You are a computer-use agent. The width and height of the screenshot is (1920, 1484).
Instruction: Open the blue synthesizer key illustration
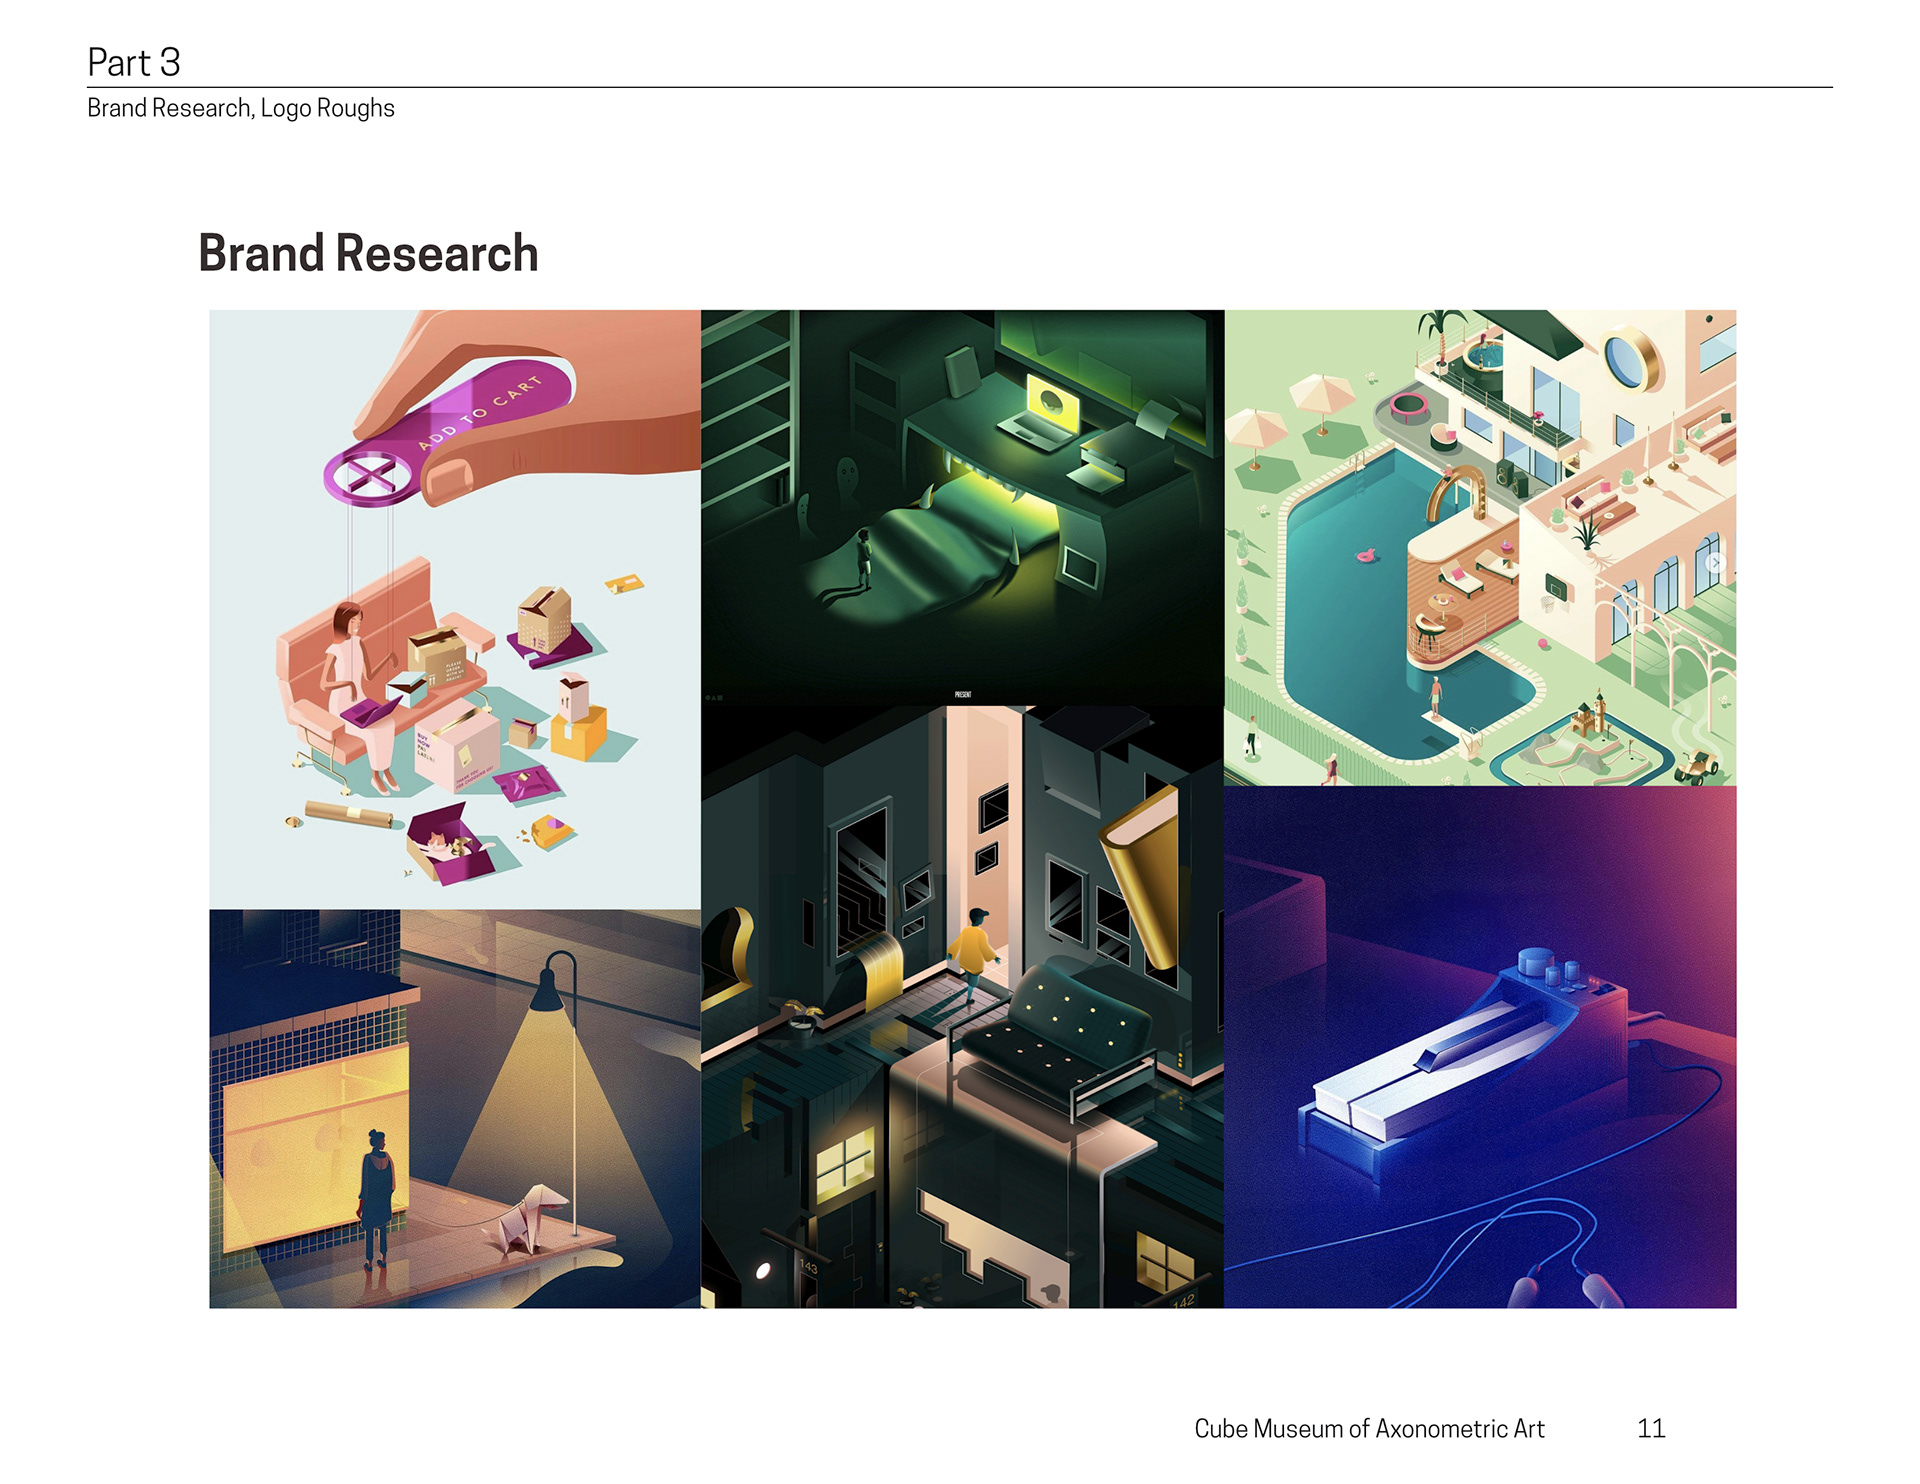[1479, 1046]
